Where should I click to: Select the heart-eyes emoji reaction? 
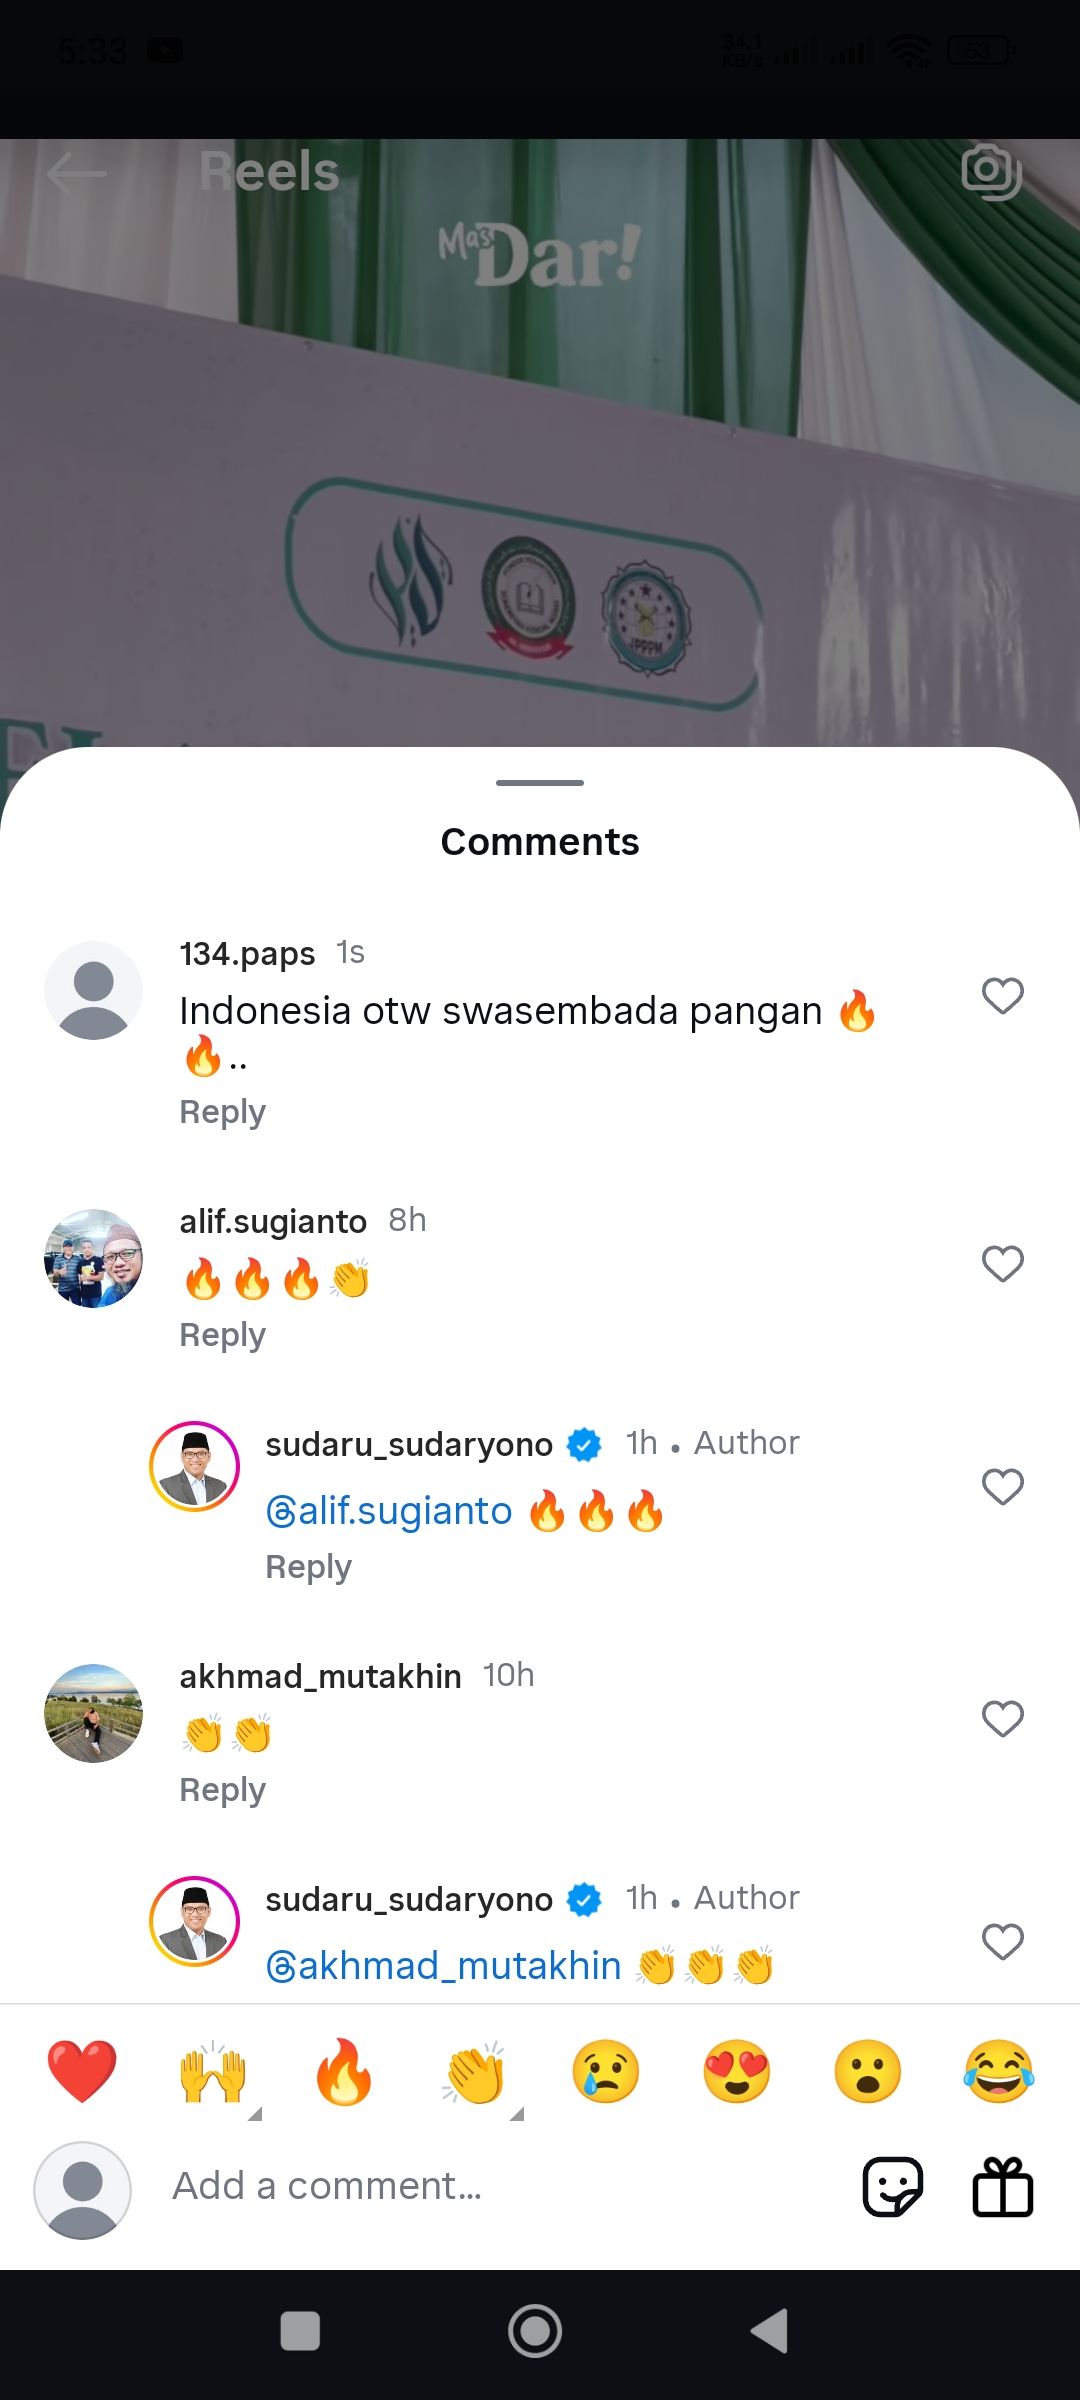coord(737,2071)
